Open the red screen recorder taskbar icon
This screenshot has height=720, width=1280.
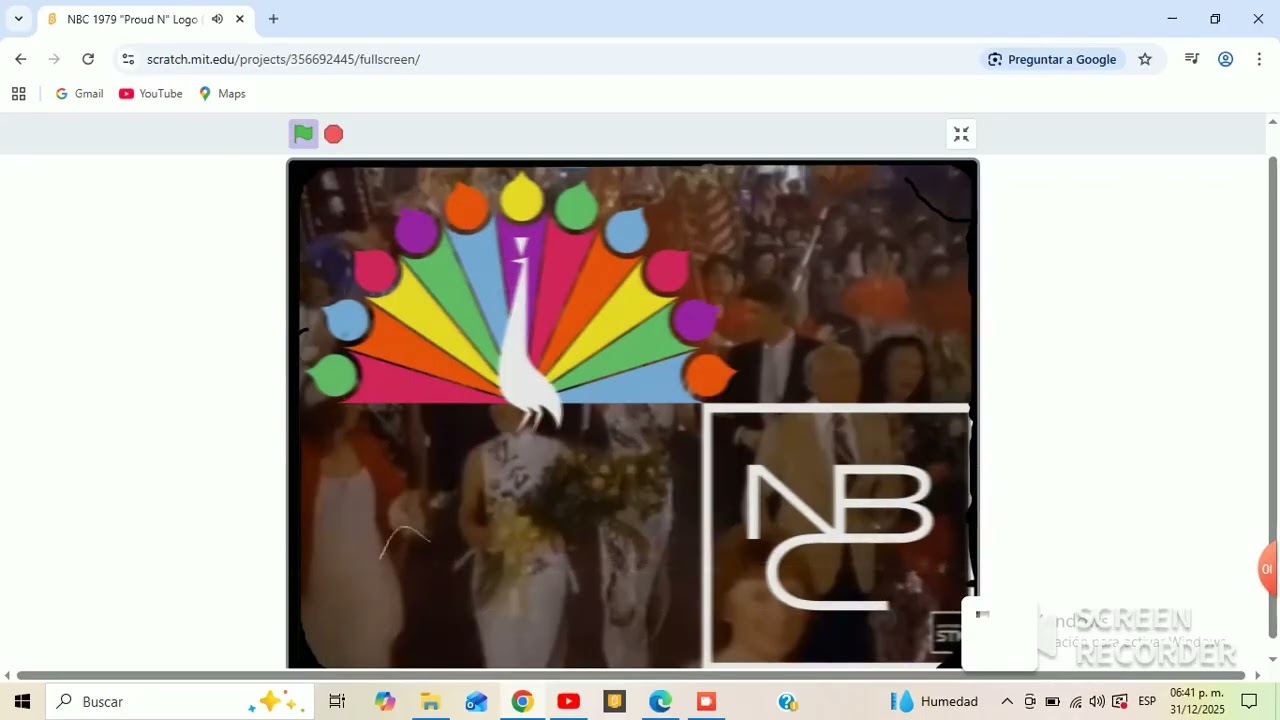pyautogui.click(x=706, y=702)
